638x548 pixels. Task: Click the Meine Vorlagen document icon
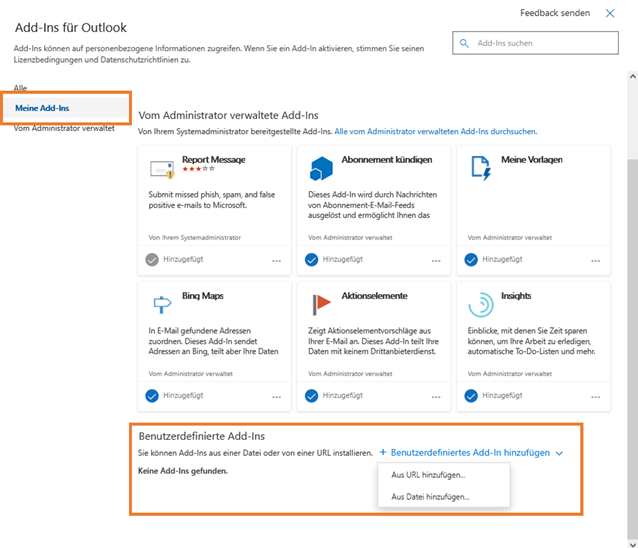(x=481, y=168)
